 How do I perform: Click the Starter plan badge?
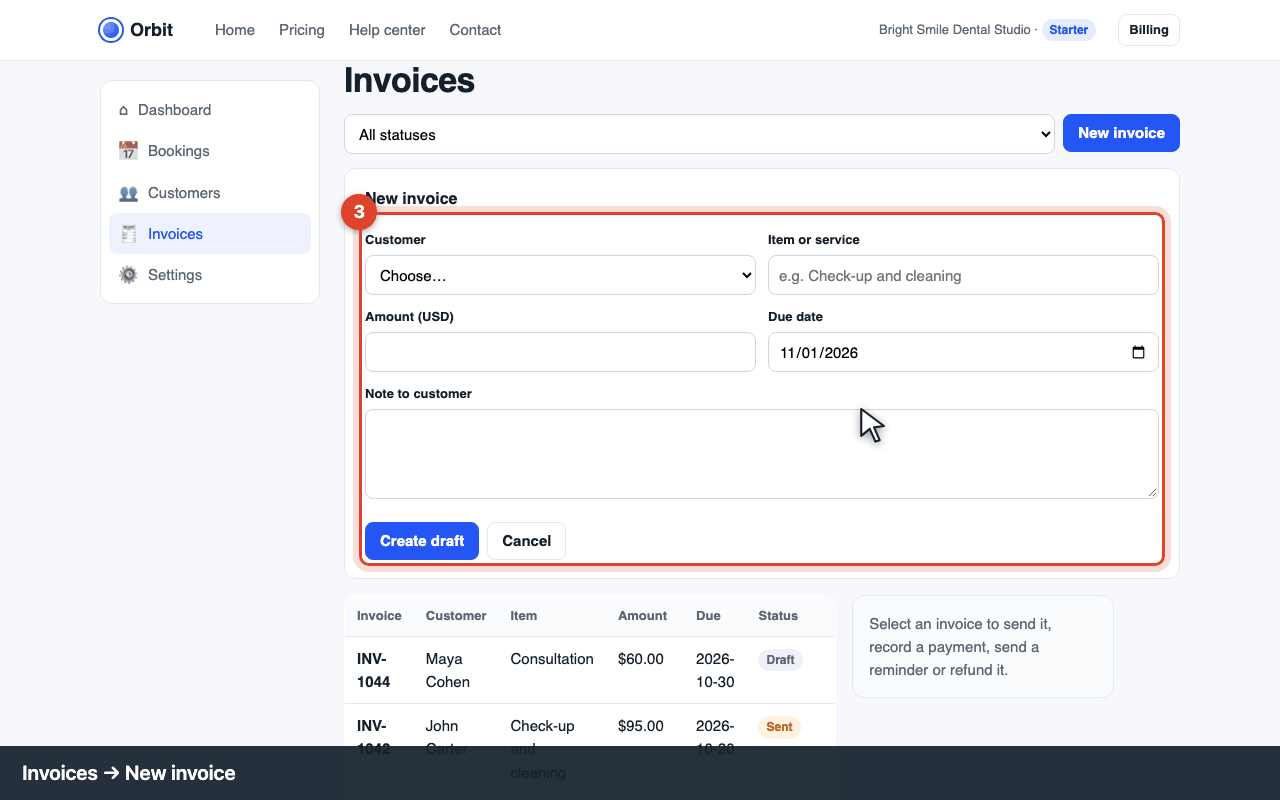click(1069, 30)
